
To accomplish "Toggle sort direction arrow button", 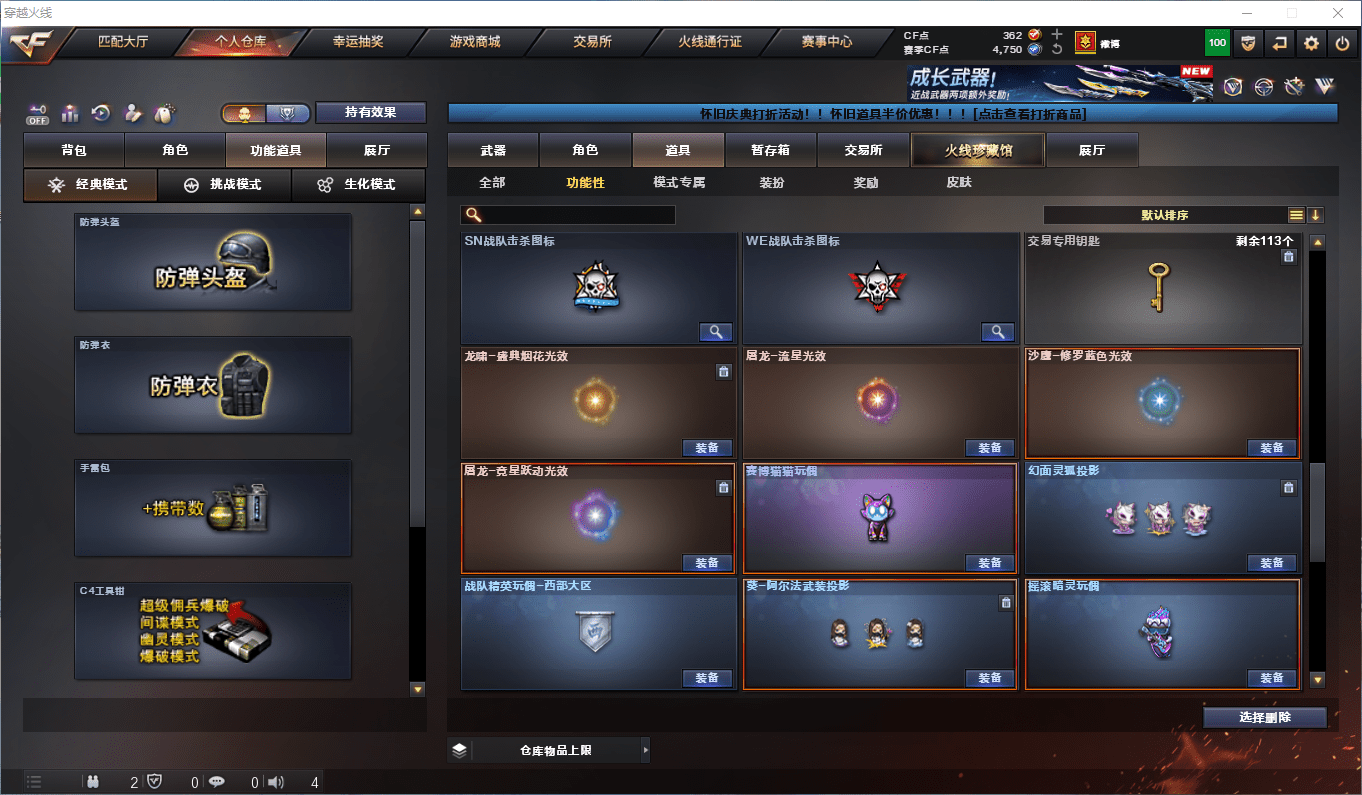I will click(x=1315, y=215).
